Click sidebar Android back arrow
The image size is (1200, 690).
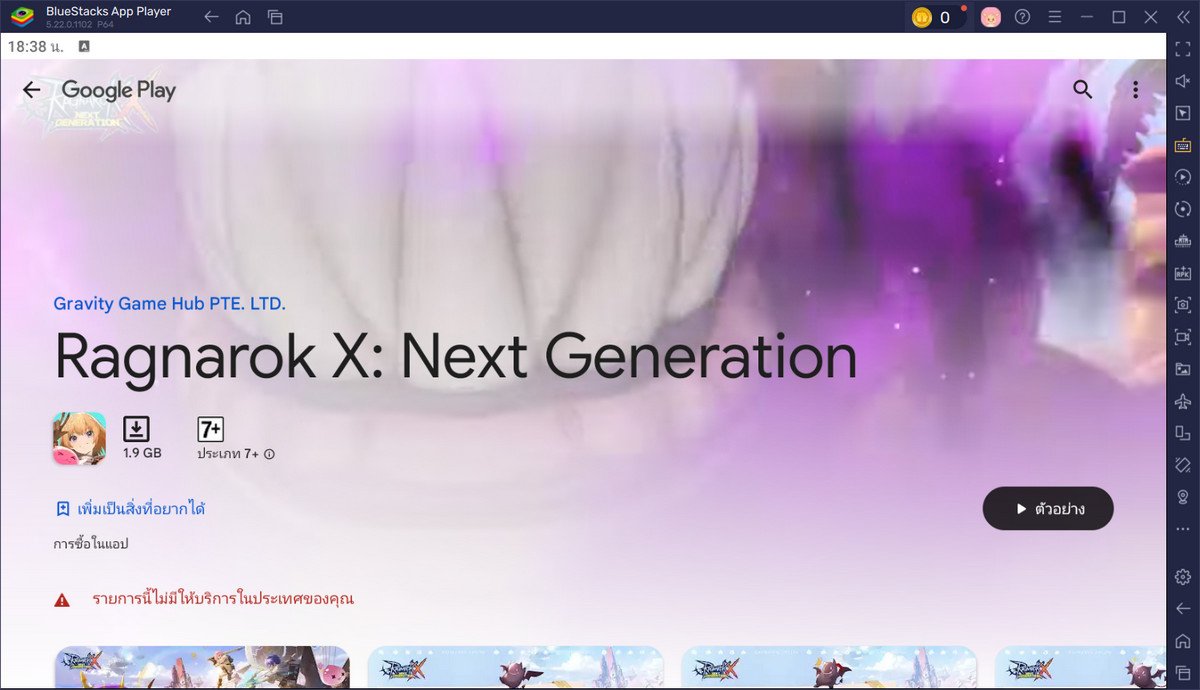coord(1183,609)
